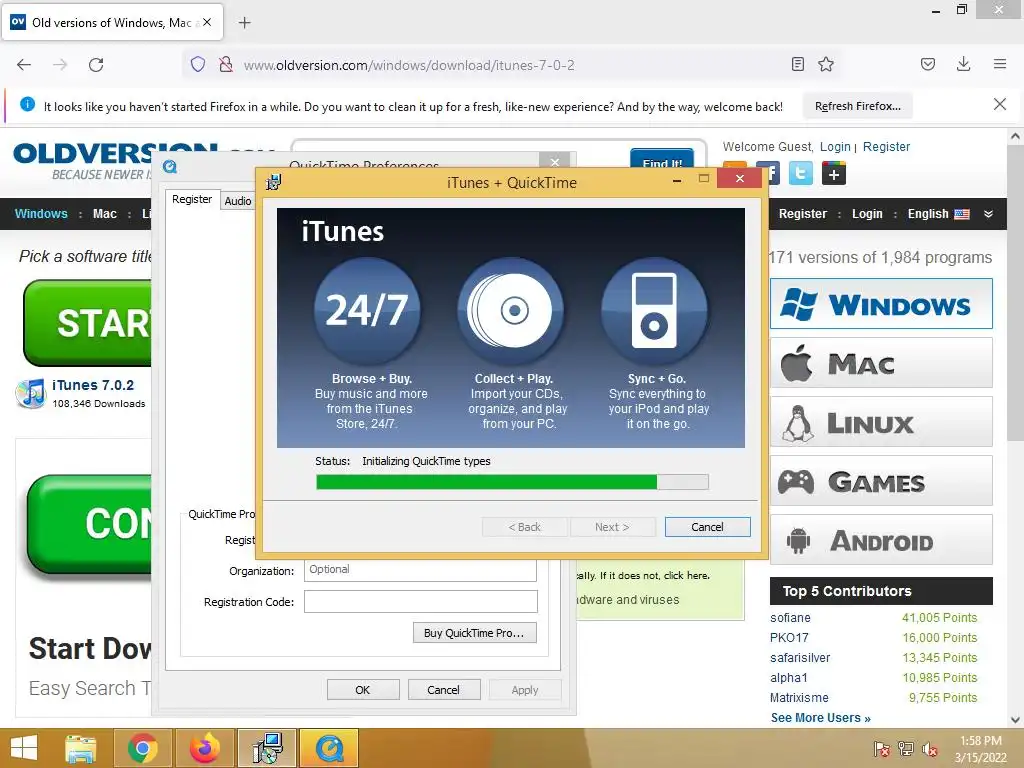Choose the Mac platform banner

(x=881, y=362)
